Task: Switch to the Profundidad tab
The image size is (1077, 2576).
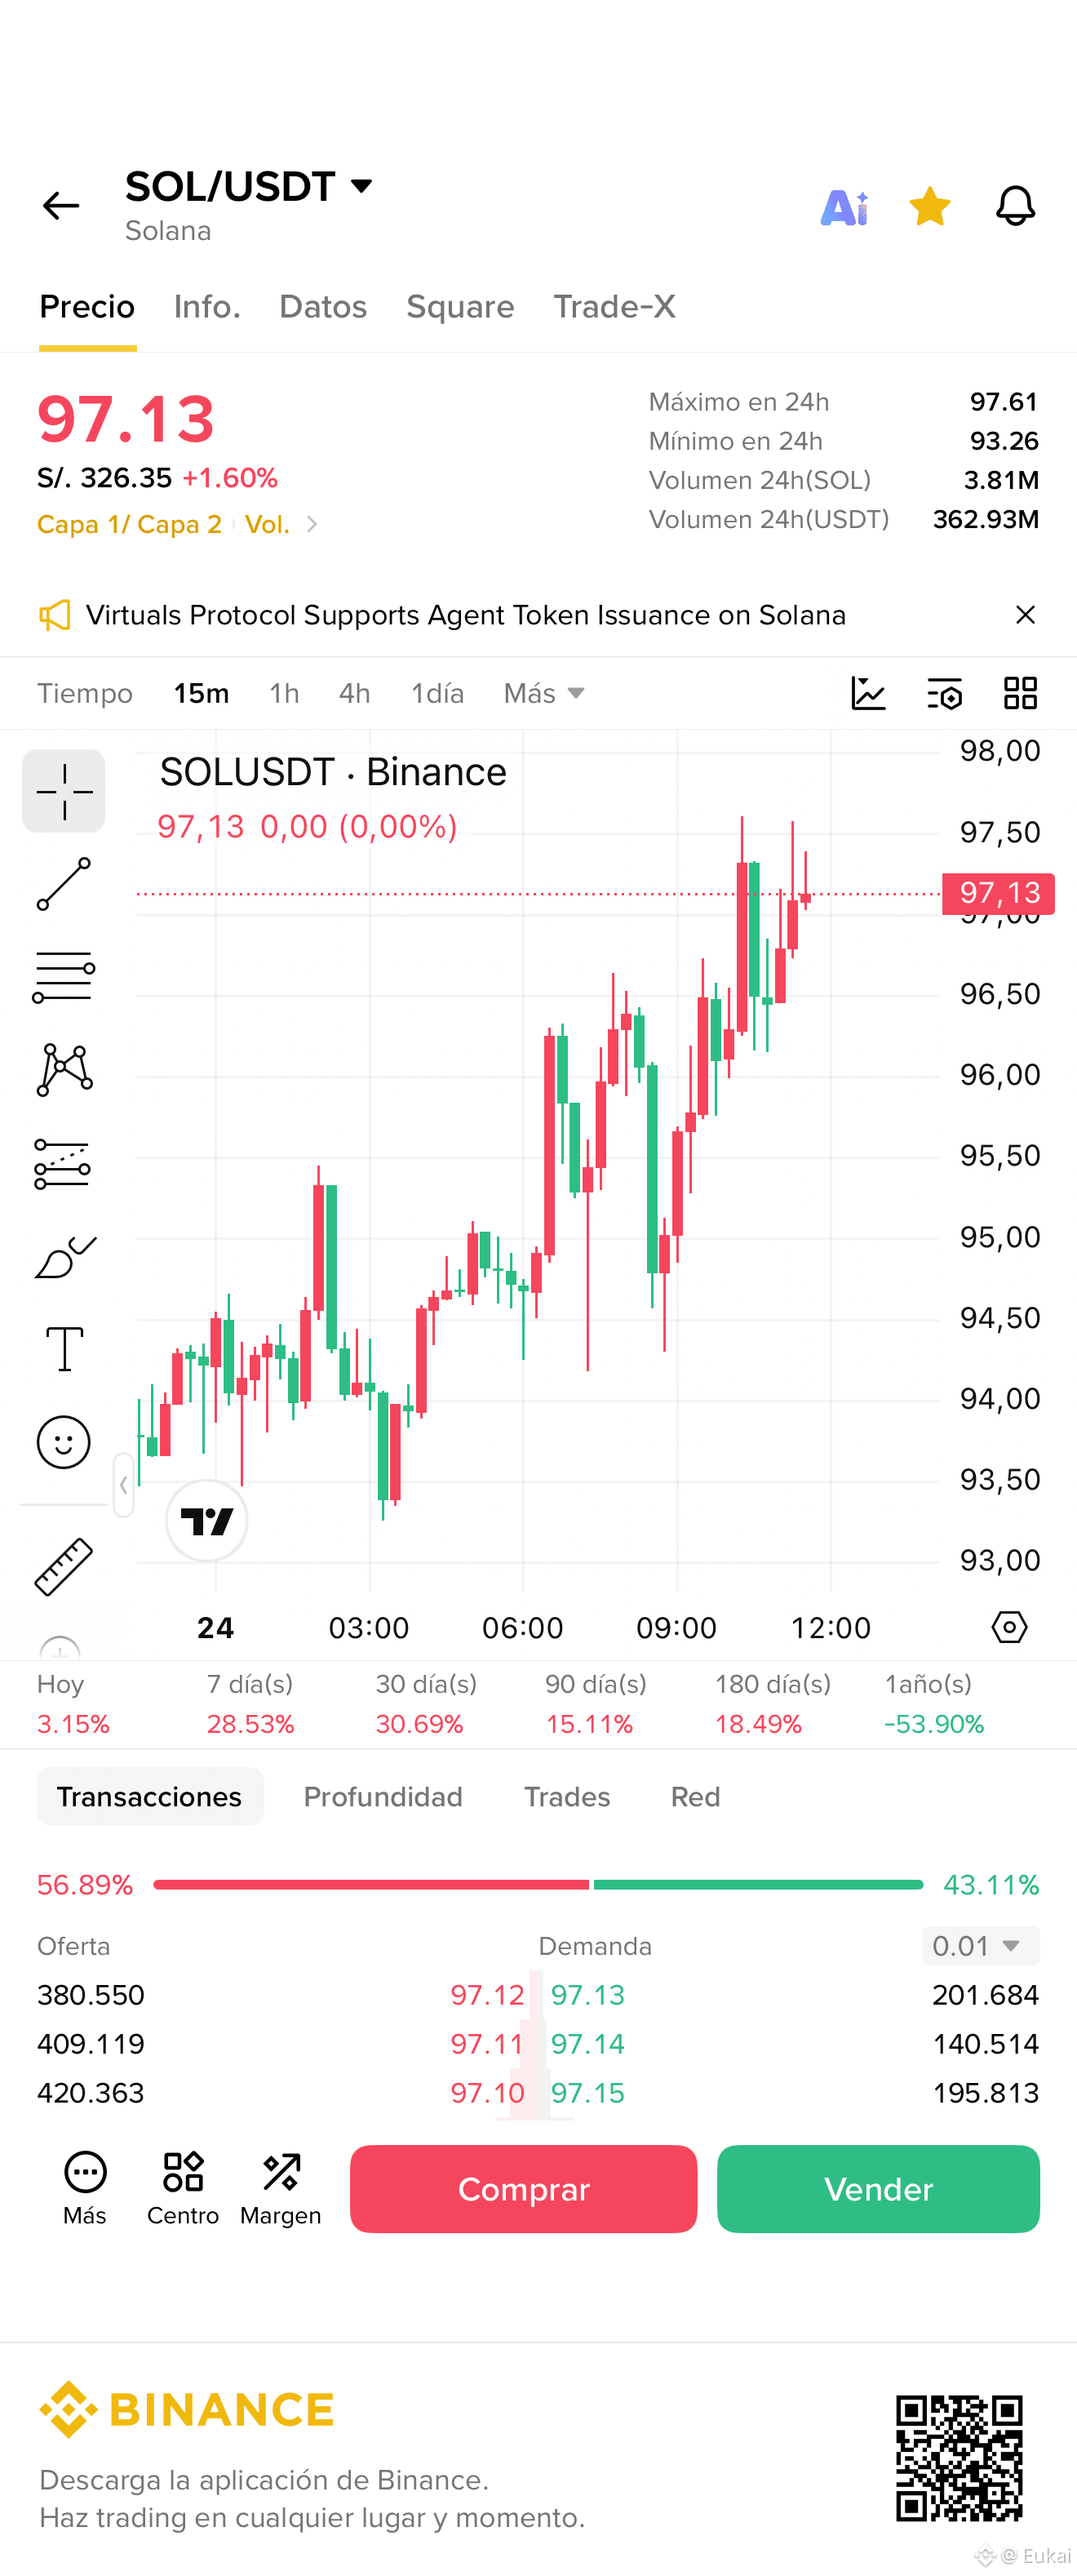Action: [x=383, y=1797]
